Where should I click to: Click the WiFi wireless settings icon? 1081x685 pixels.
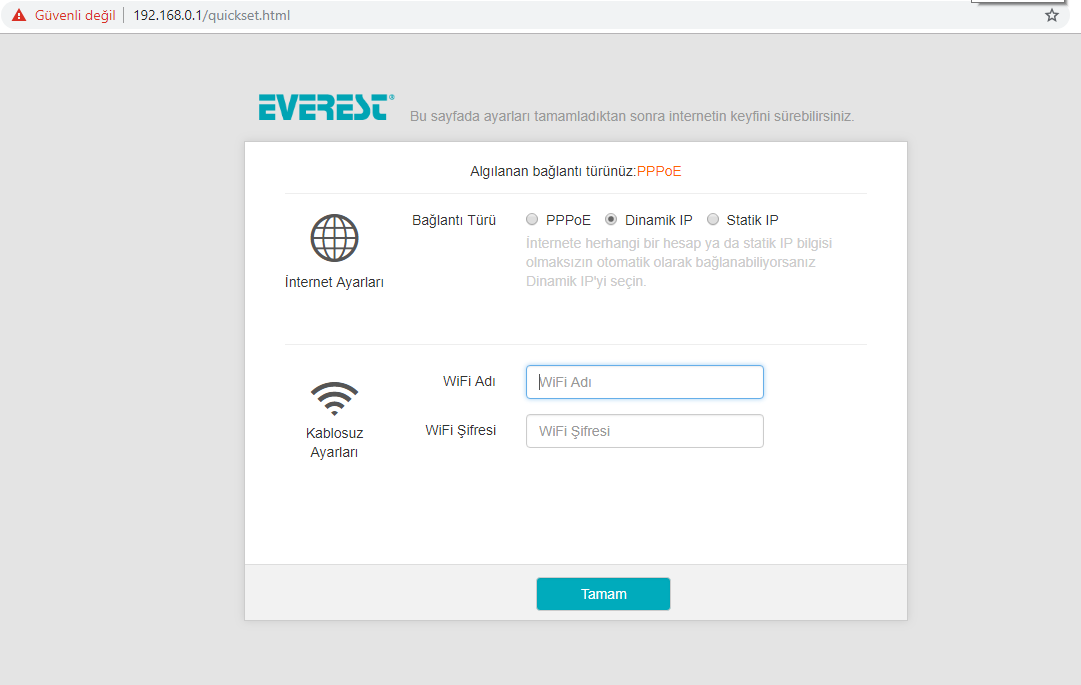click(334, 398)
